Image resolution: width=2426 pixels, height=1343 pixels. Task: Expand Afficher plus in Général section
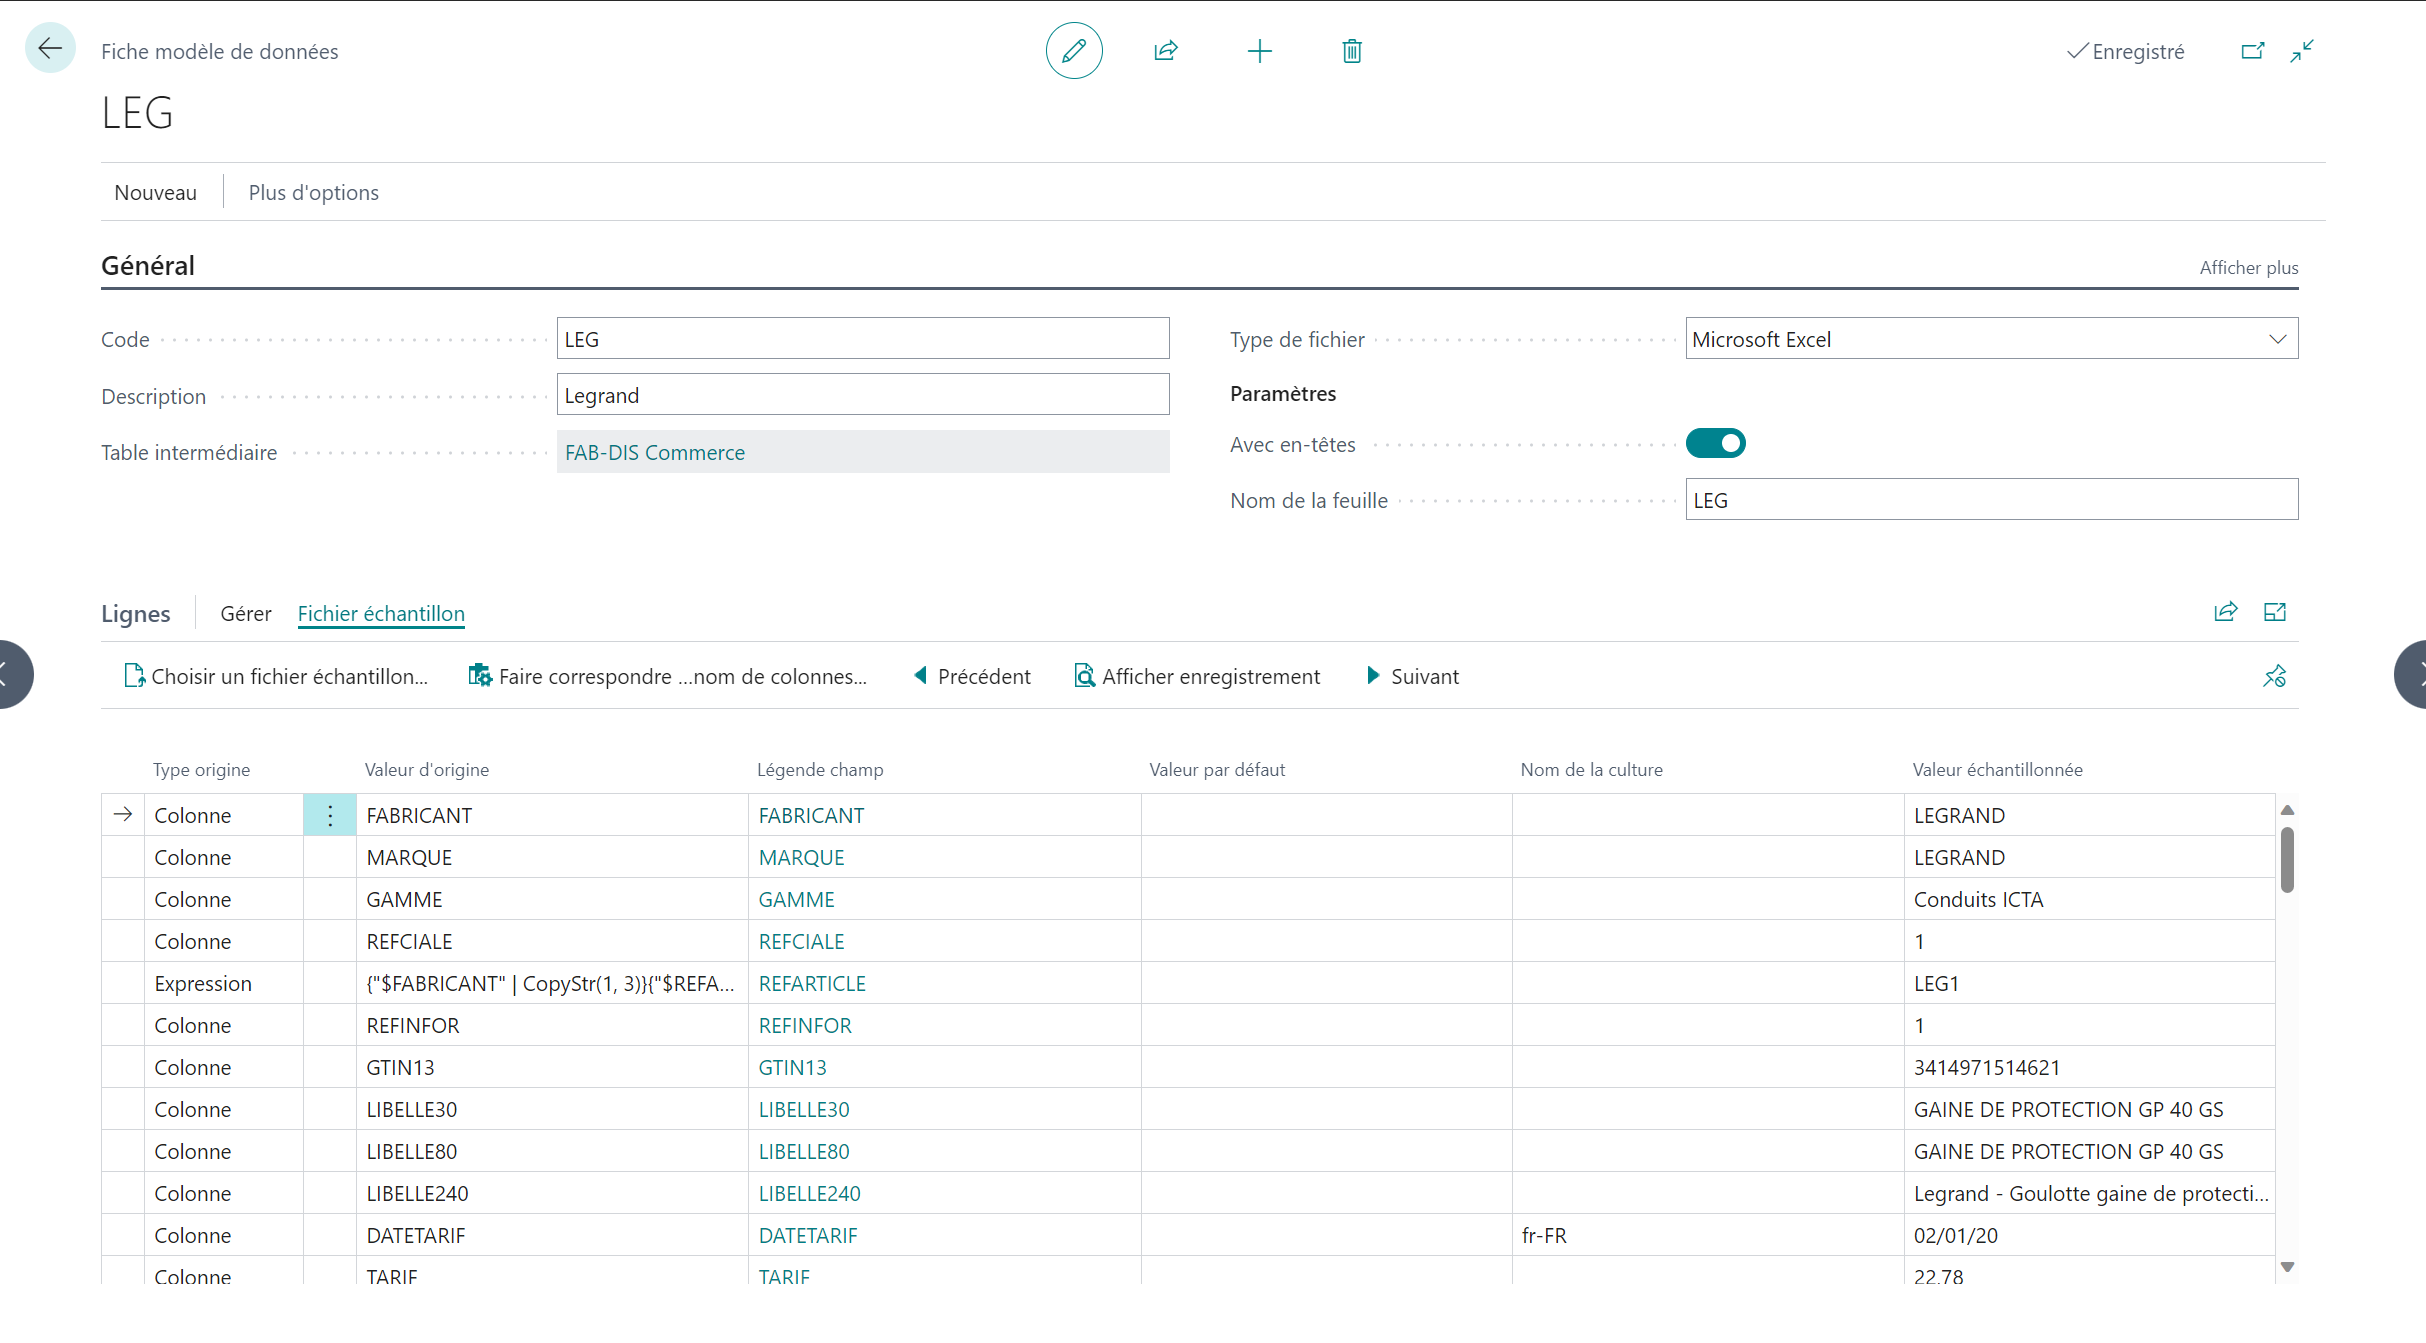[2248, 268]
